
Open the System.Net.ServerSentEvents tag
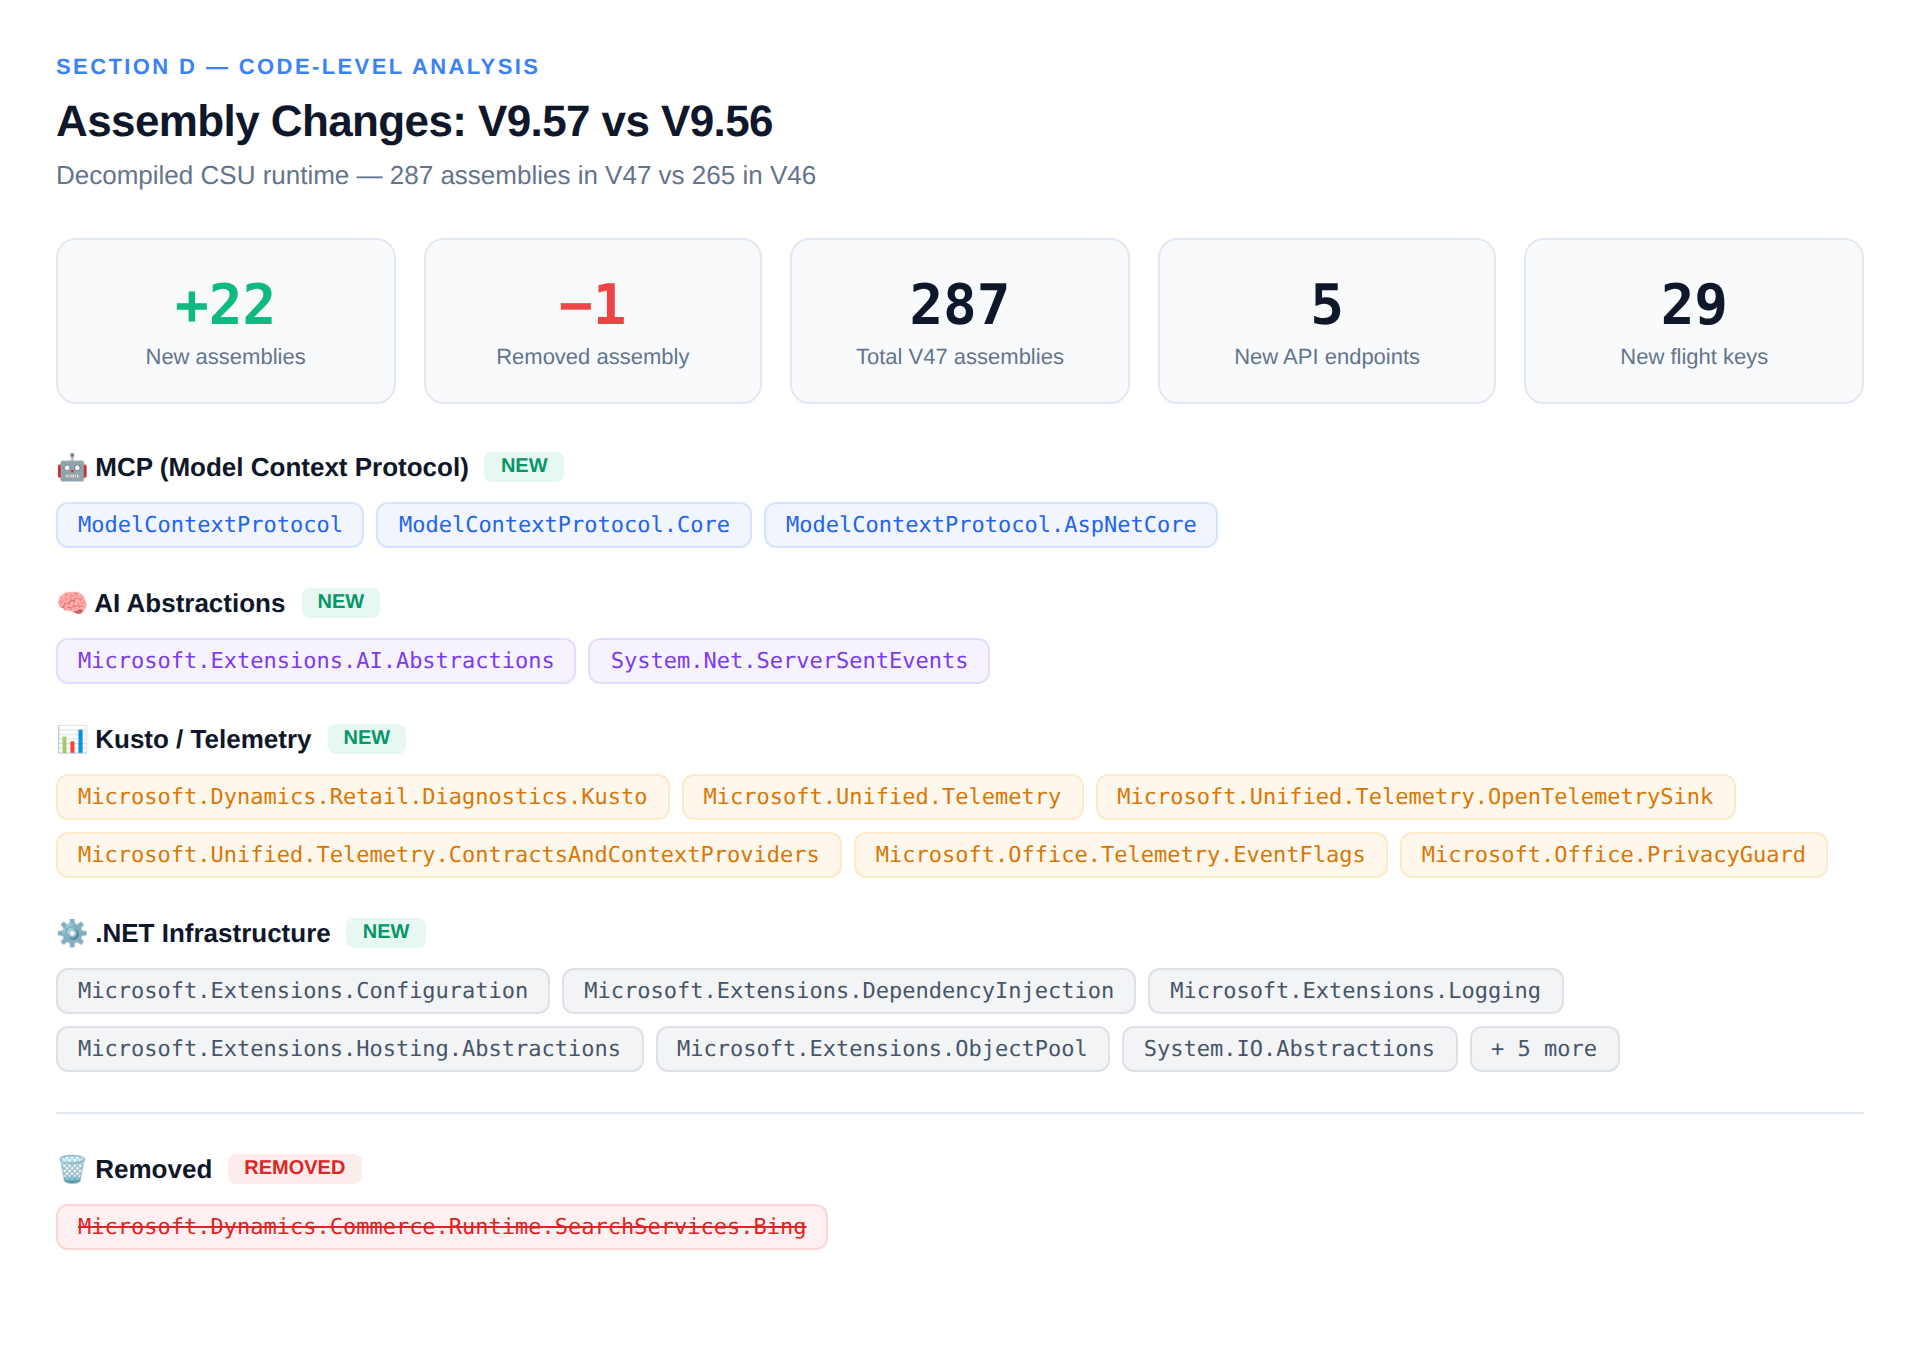[789, 661]
